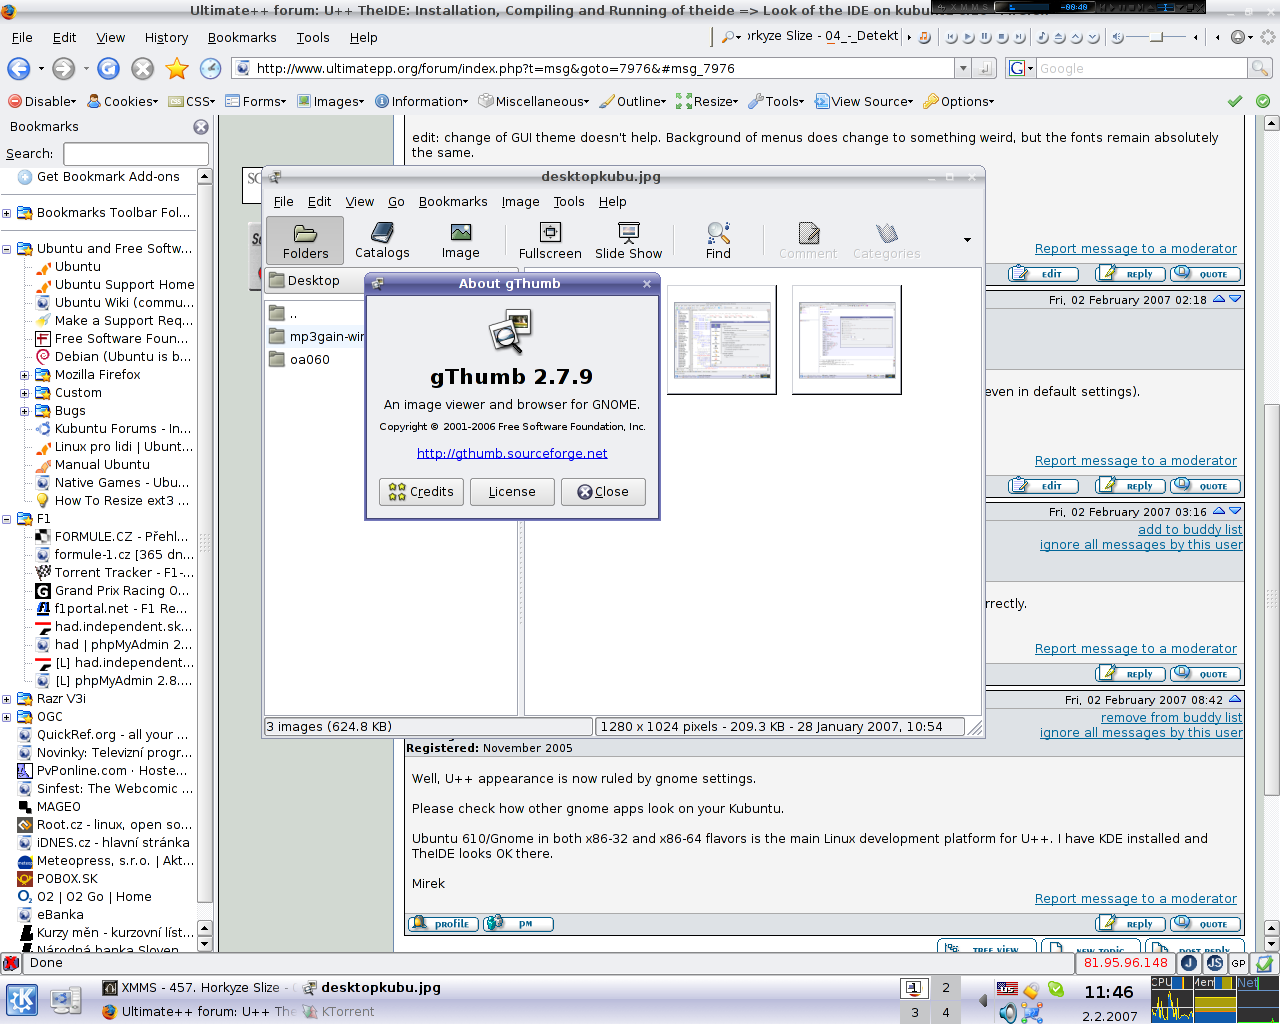Screen dimensions: 1280x1024
Task: Click the Fullscreen icon in gThumb toolbar
Action: point(550,241)
